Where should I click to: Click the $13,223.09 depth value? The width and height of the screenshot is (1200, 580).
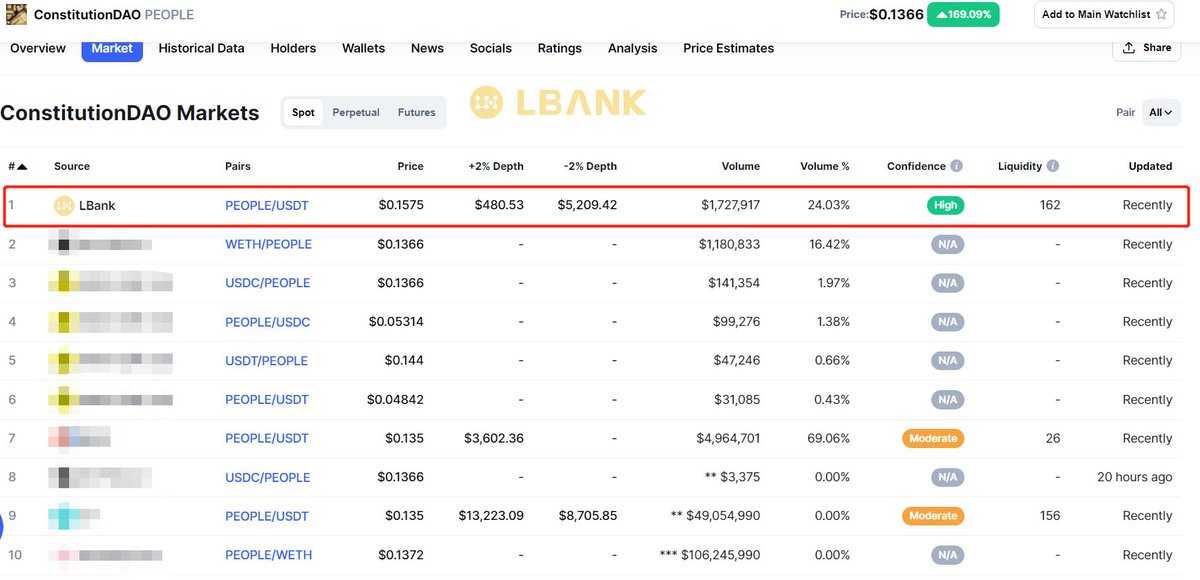point(491,516)
